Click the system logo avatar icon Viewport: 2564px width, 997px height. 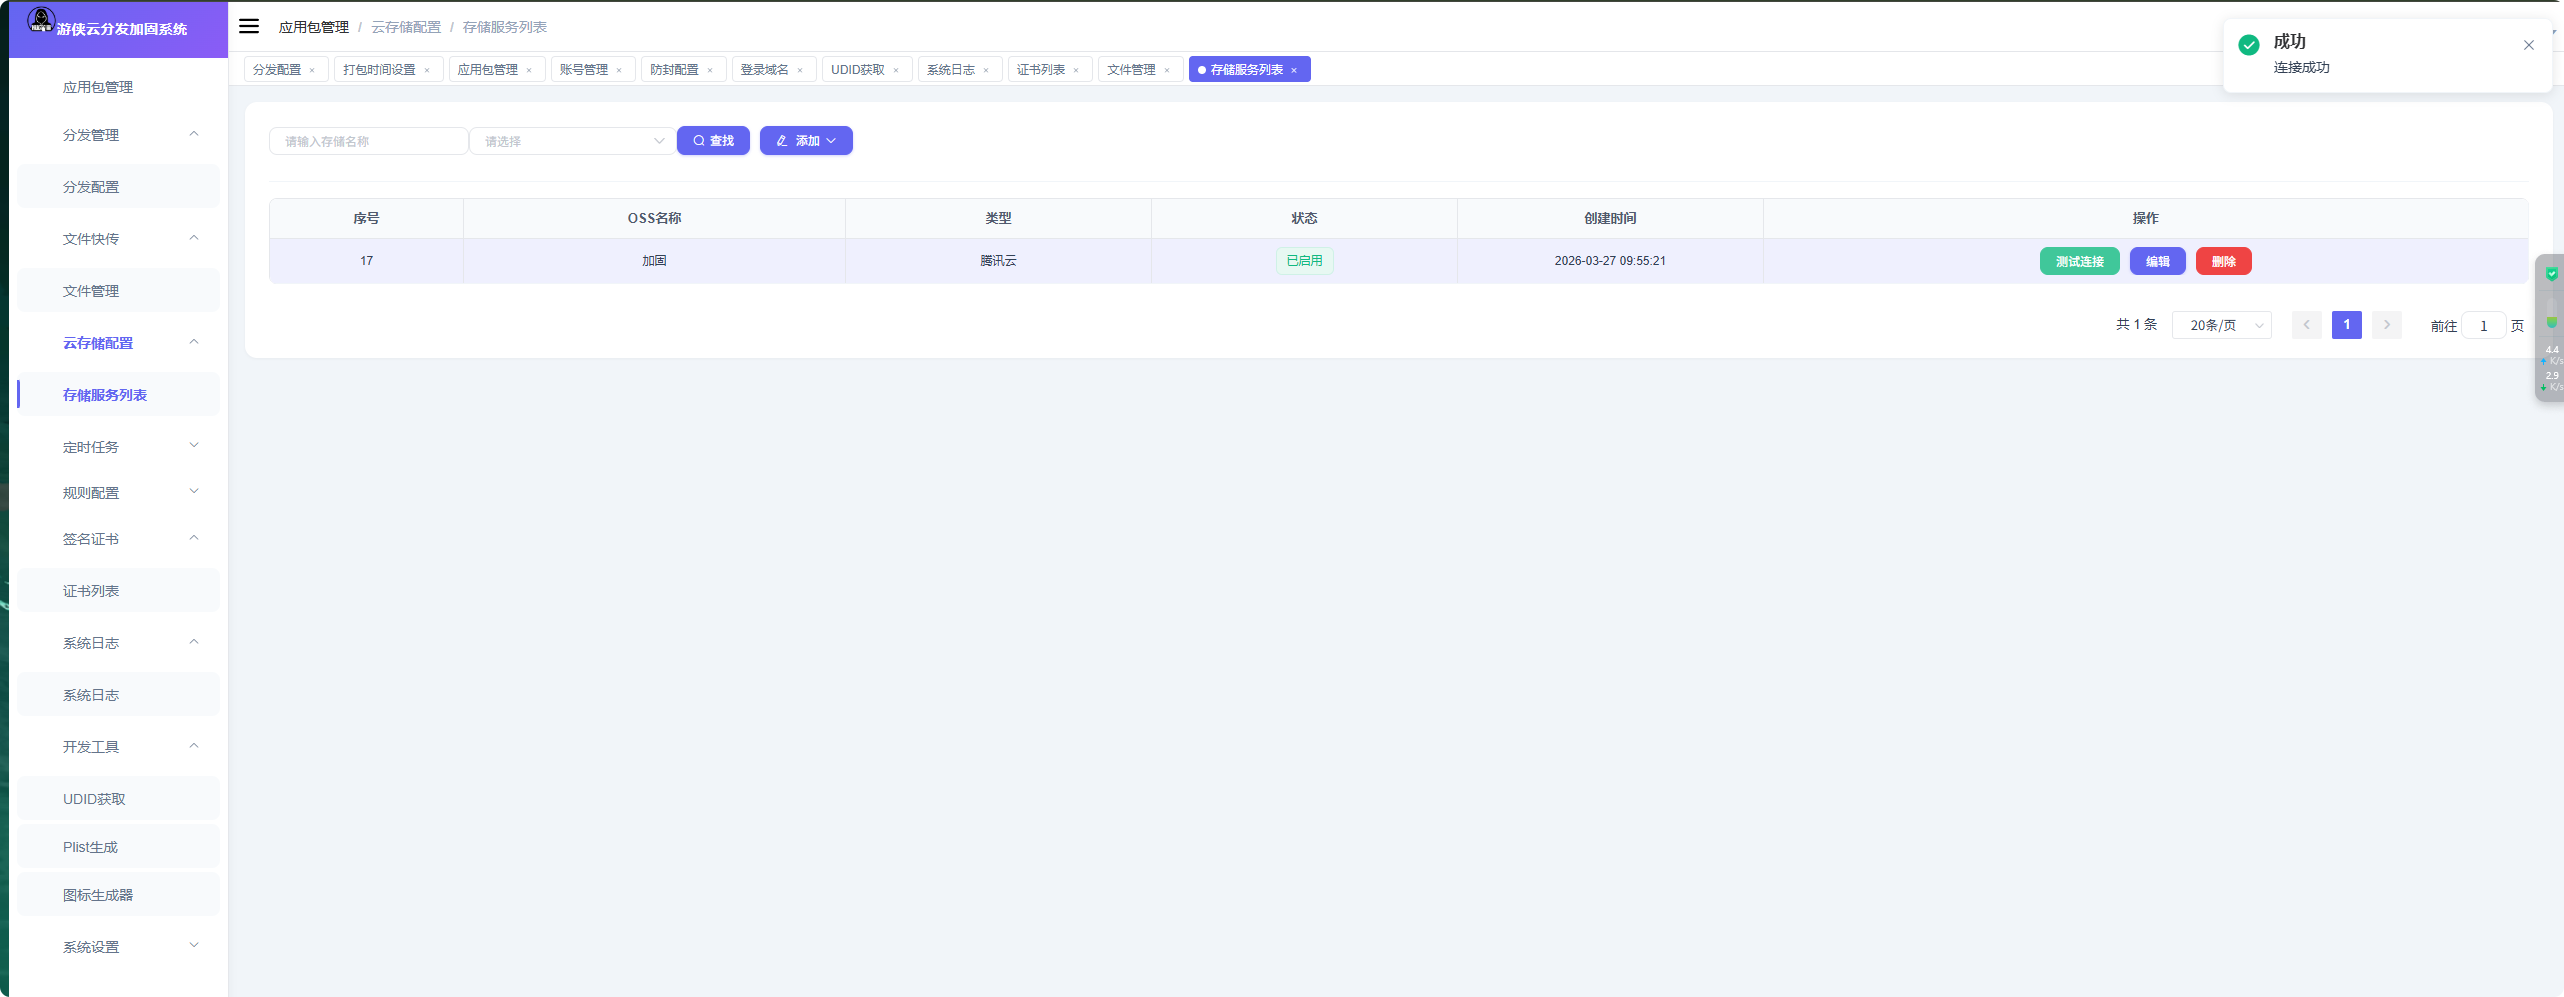pyautogui.click(x=41, y=19)
